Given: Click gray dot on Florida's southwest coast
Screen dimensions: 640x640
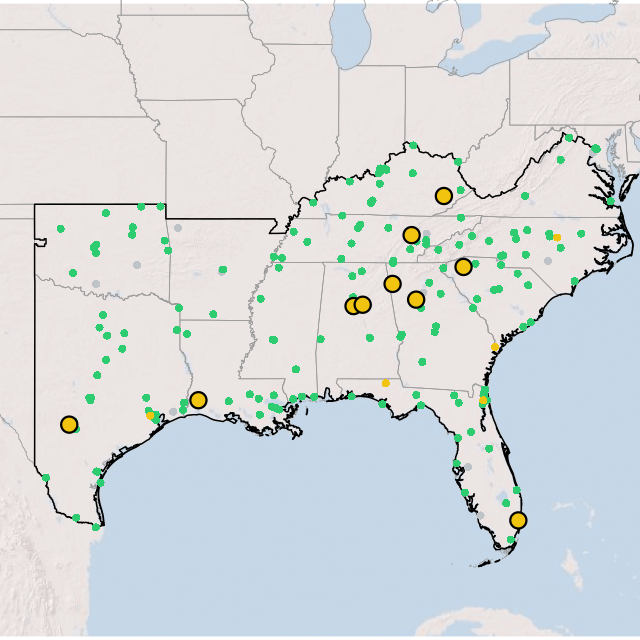Looking at the screenshot, I should click(x=481, y=515).
